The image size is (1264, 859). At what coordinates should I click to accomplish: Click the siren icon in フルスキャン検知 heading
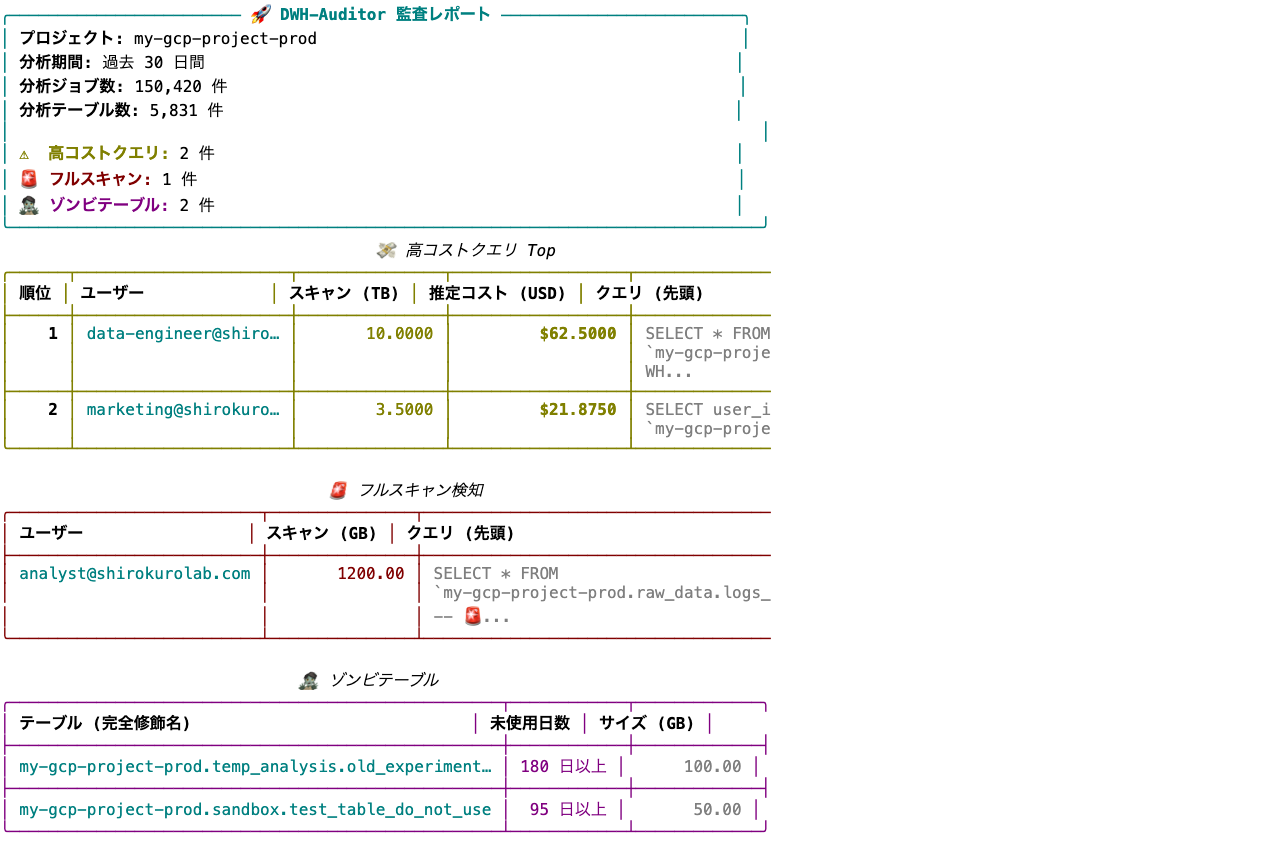339,490
